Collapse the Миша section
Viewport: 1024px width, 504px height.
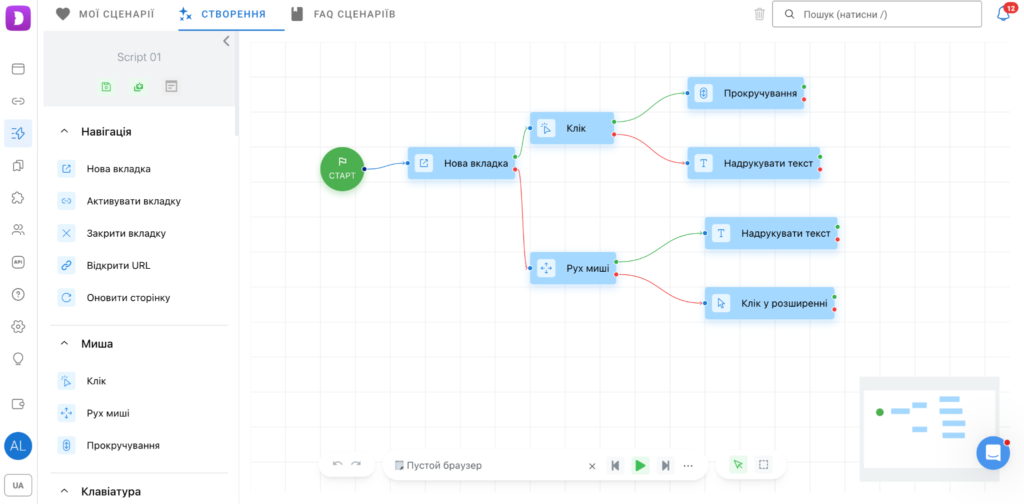coord(64,343)
